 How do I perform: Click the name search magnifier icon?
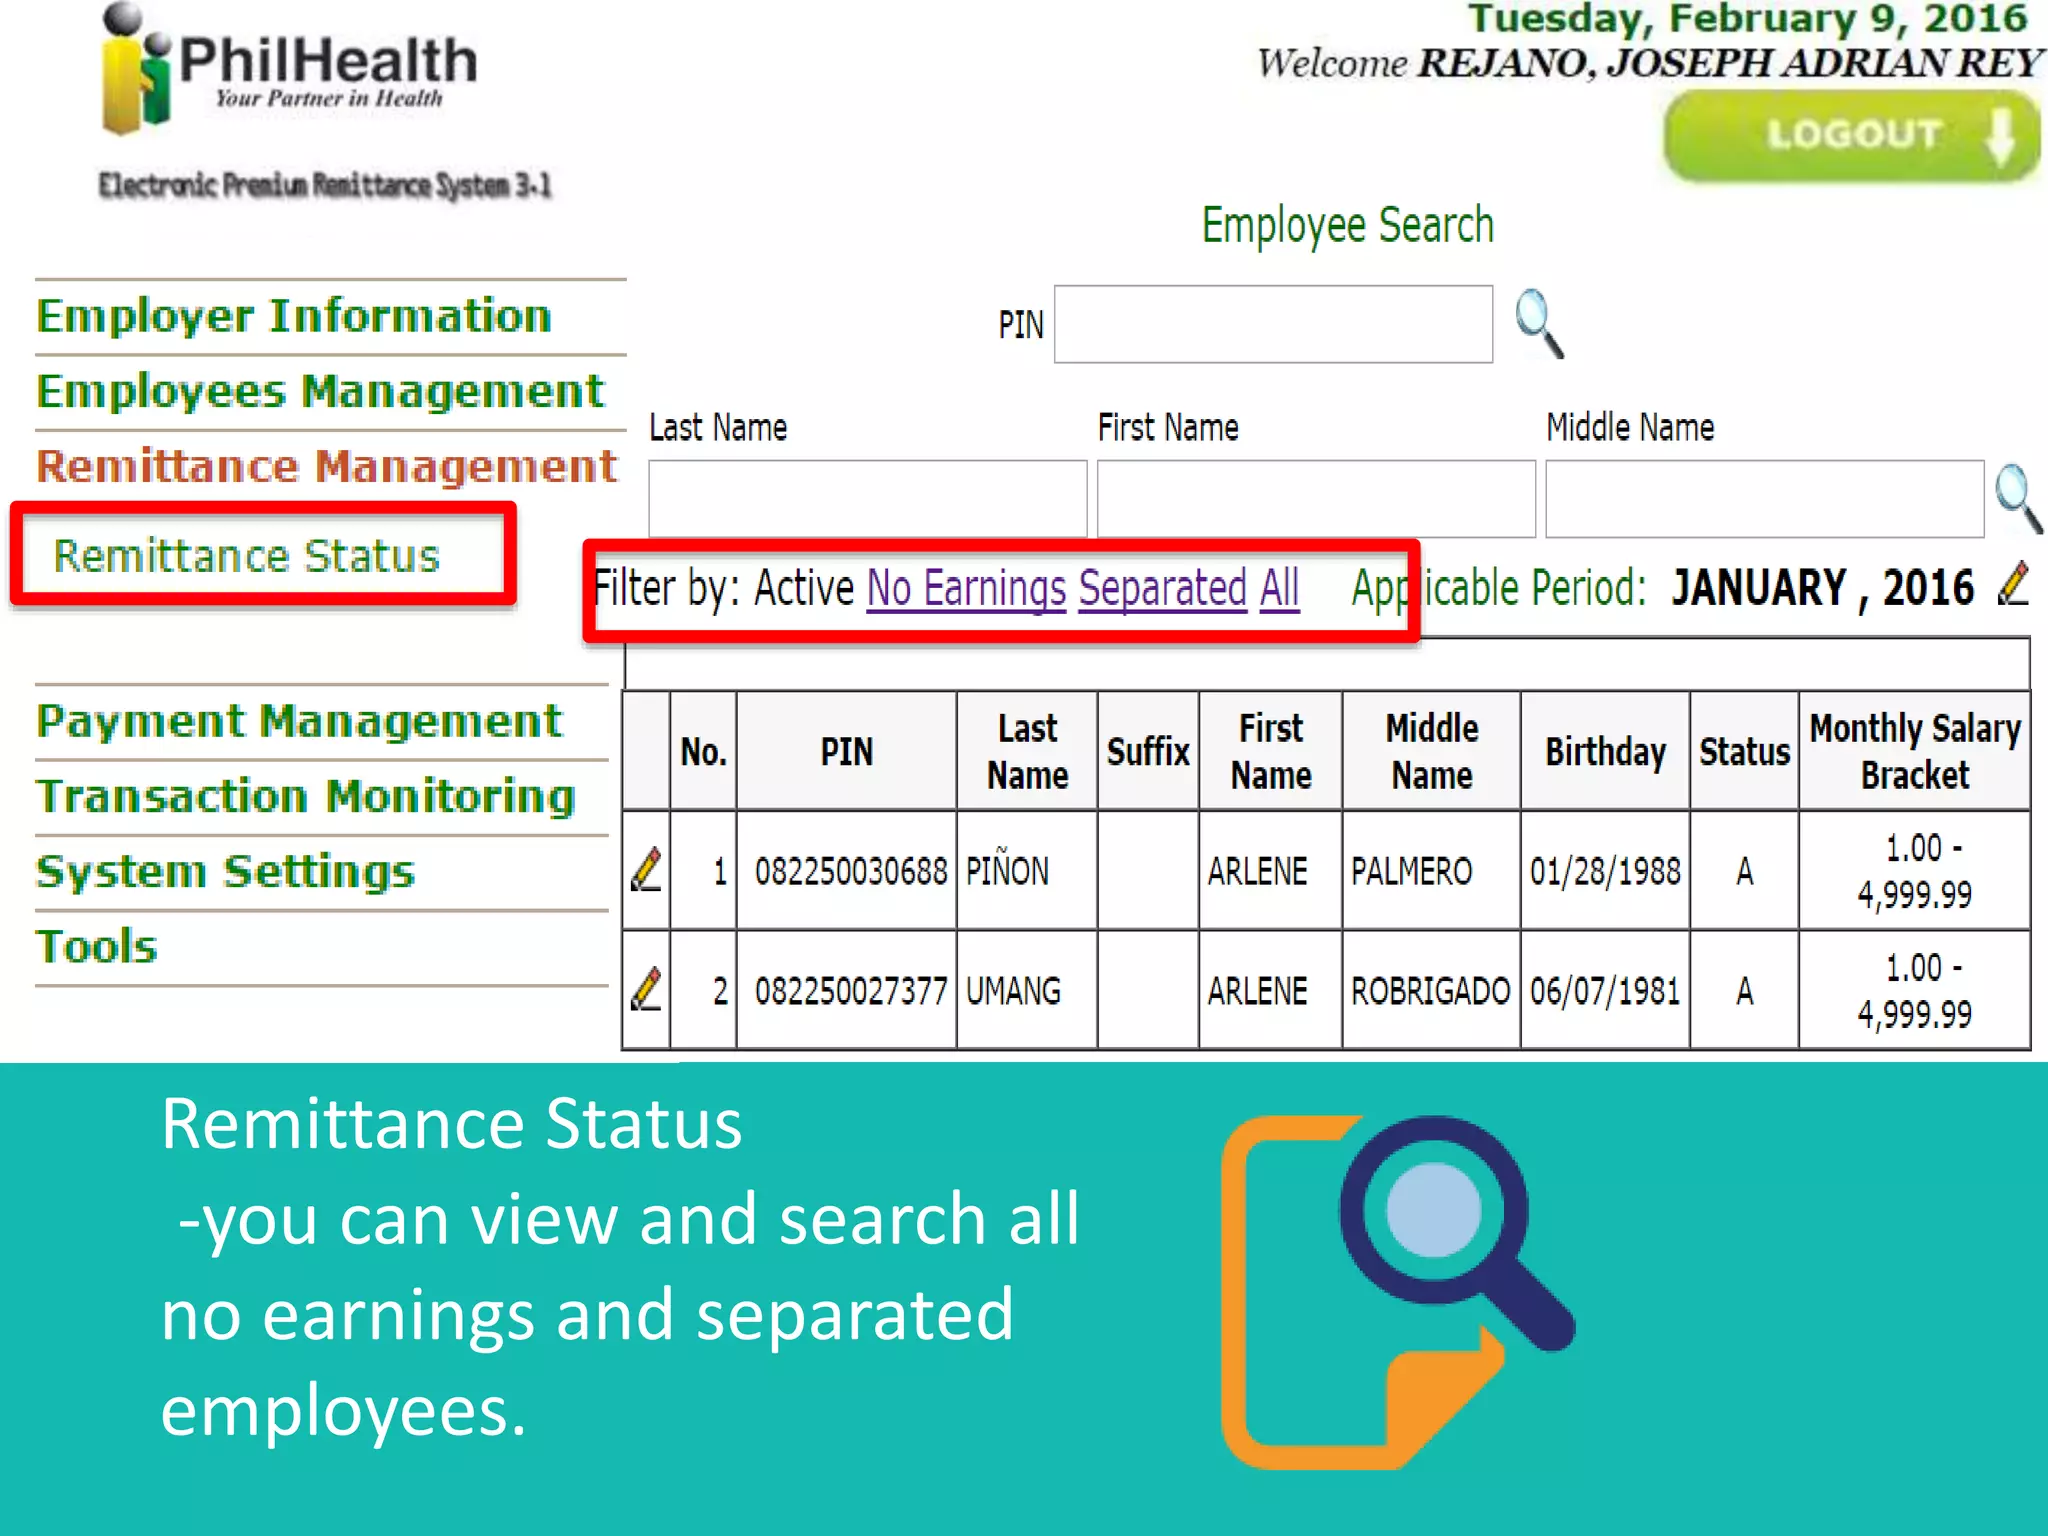(2017, 497)
